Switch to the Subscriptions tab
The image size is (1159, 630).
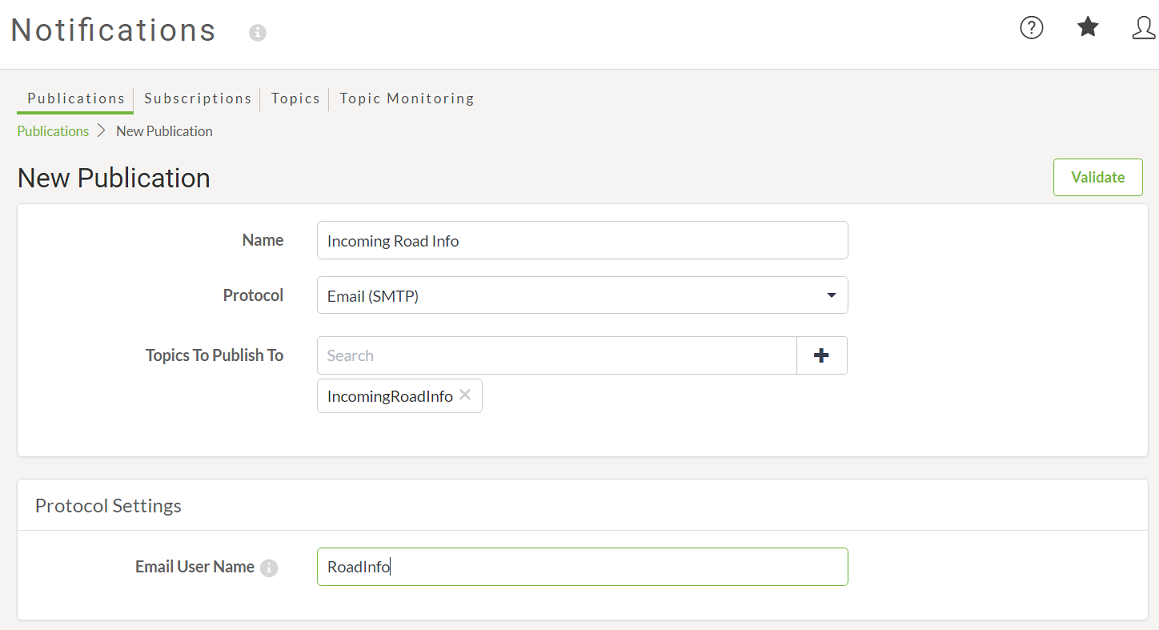click(197, 98)
